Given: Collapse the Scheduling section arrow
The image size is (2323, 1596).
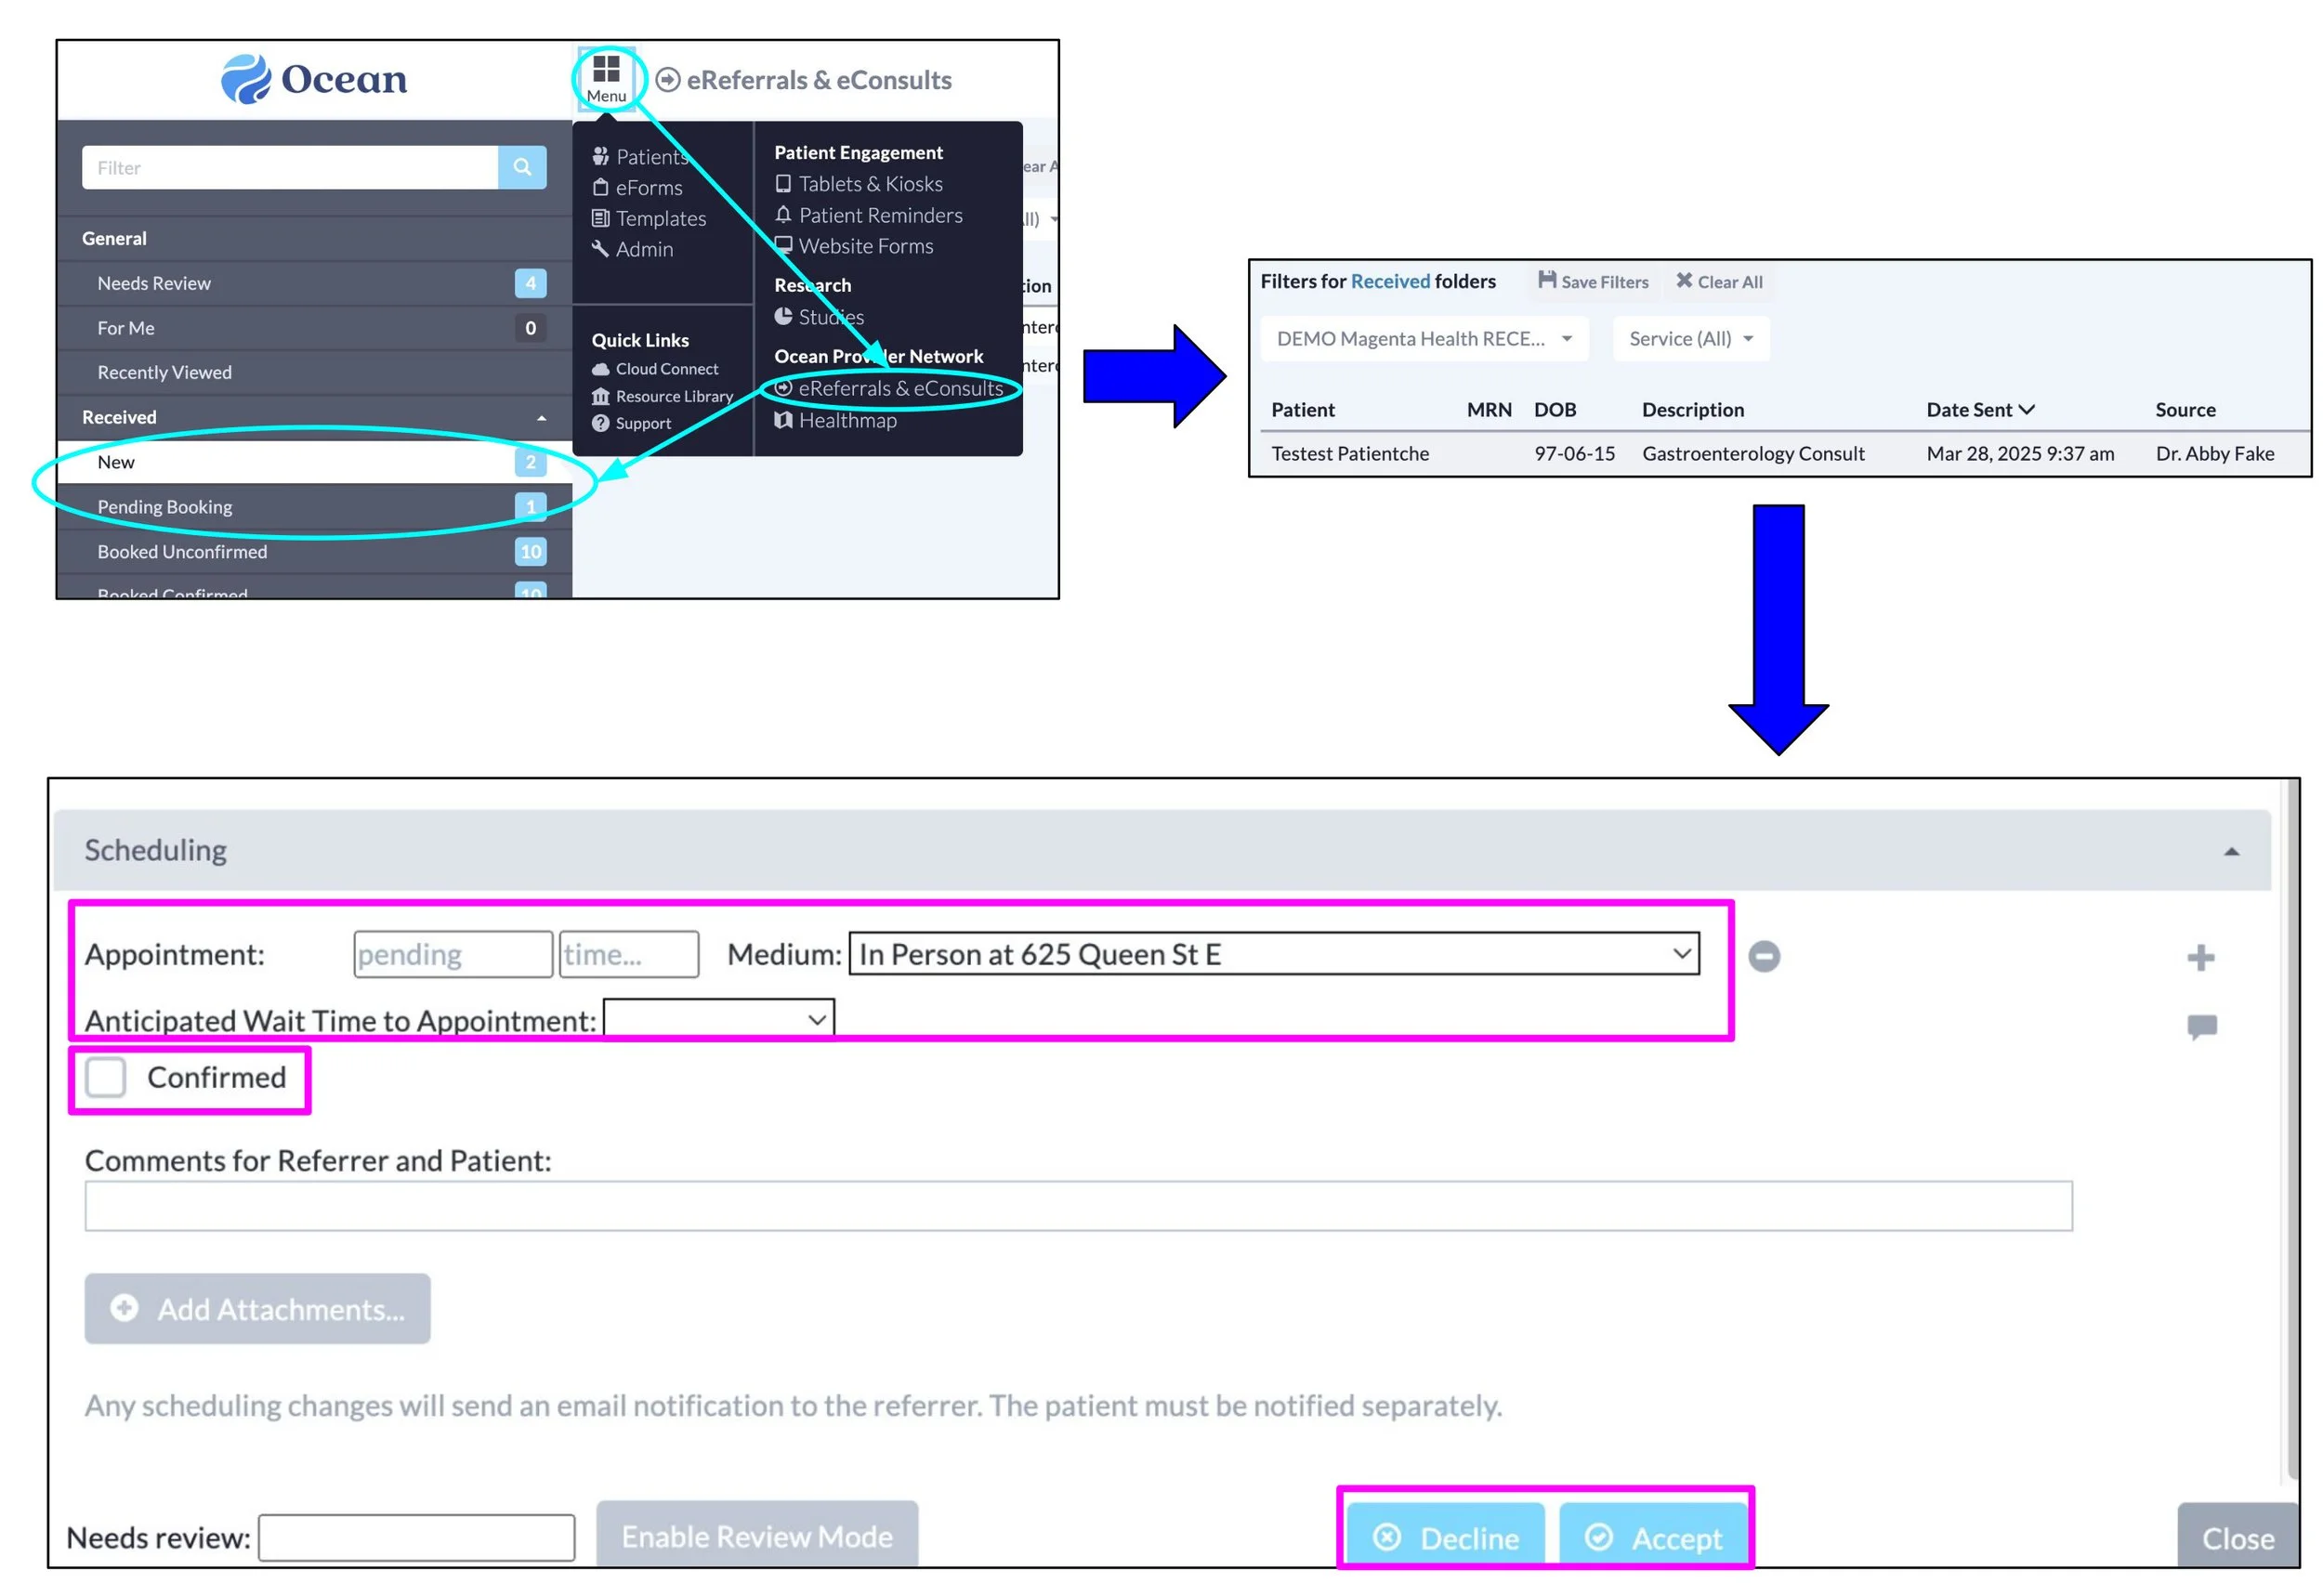Looking at the screenshot, I should click(x=2231, y=851).
